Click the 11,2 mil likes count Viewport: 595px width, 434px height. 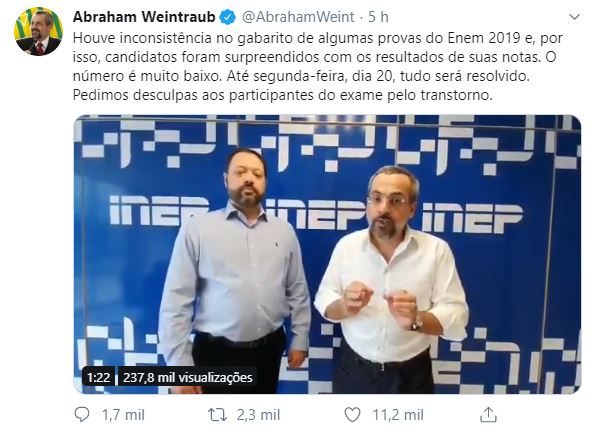[x=398, y=415]
